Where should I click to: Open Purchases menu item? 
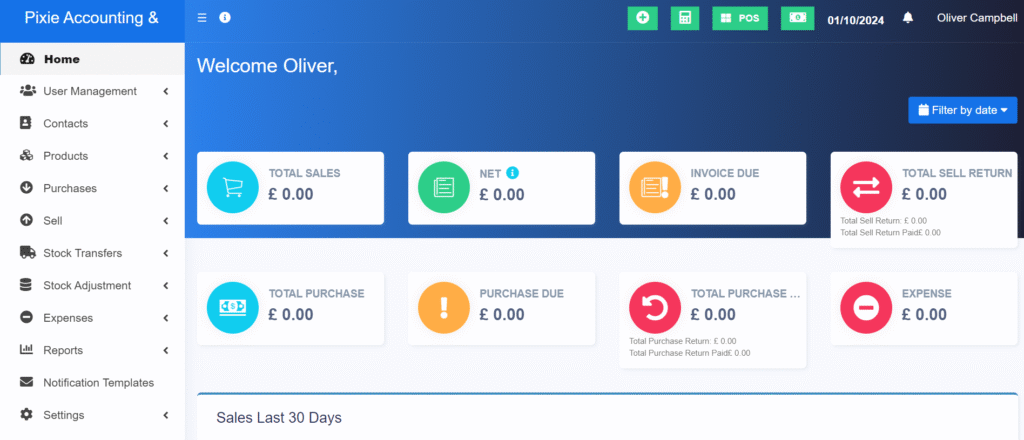92,188
